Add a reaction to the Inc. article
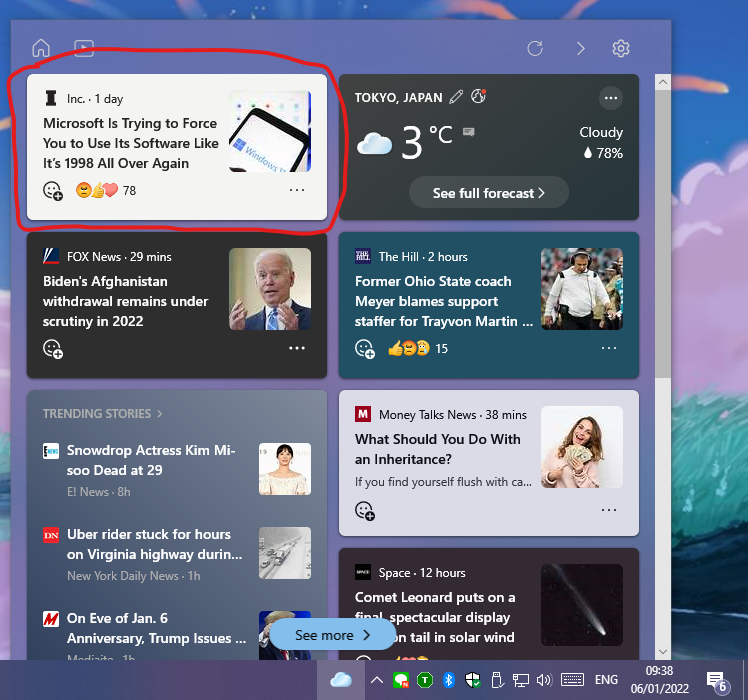The image size is (748, 700). pos(53,190)
